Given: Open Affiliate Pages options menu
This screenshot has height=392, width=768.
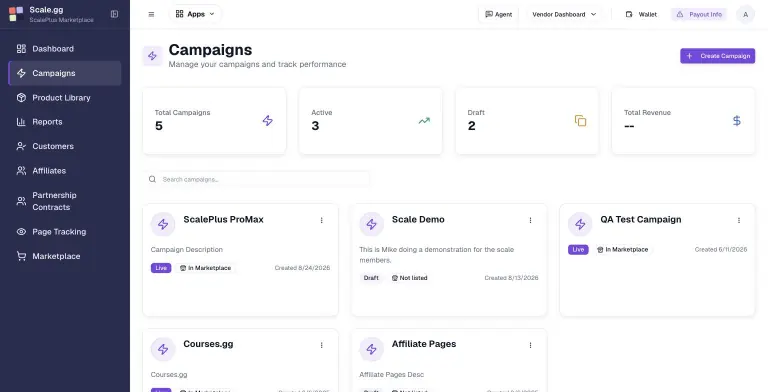Looking at the screenshot, I should tap(530, 345).
